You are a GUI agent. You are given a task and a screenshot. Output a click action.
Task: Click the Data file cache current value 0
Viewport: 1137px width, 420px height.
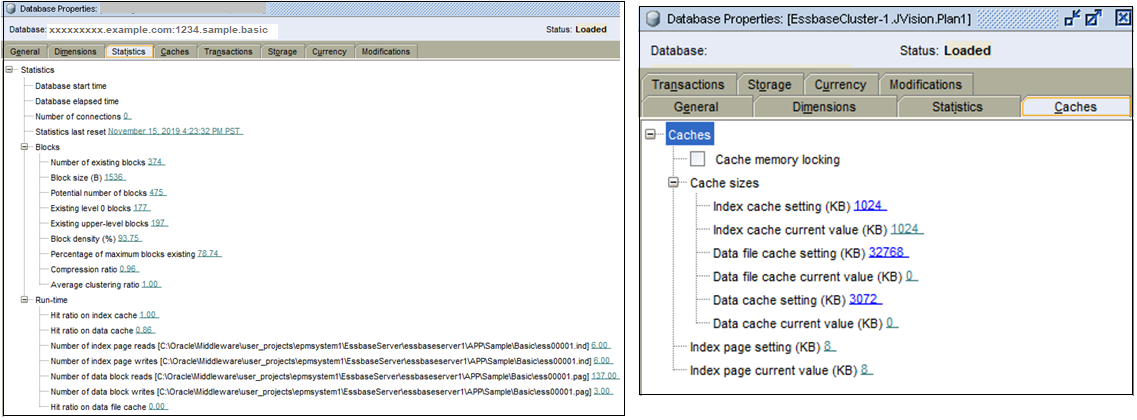click(x=911, y=277)
